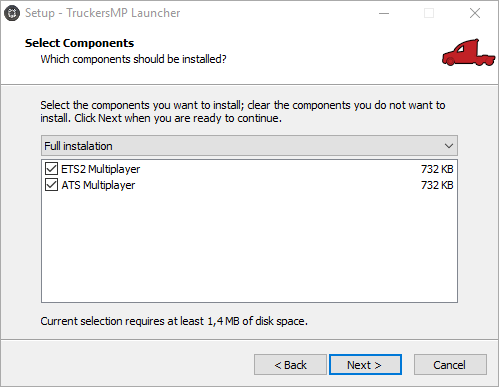Click the ATS Multiplayer 732 KB size
This screenshot has height=387, width=499.
pos(437,185)
